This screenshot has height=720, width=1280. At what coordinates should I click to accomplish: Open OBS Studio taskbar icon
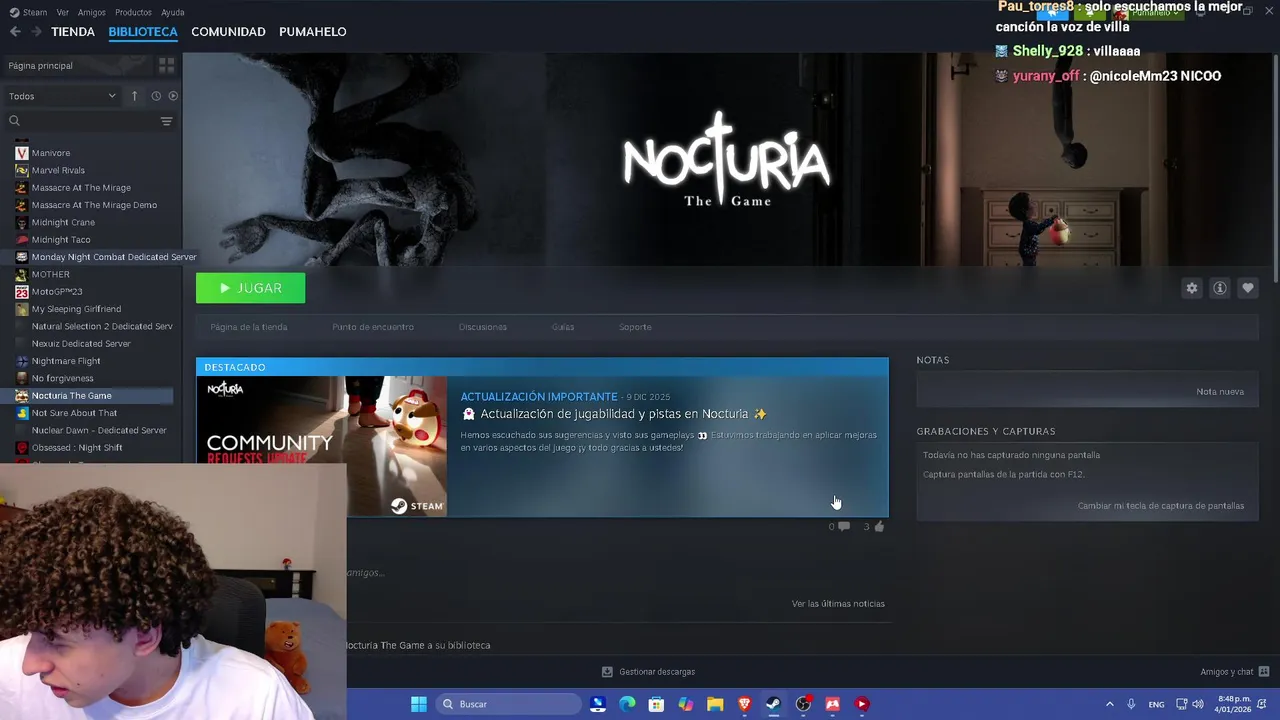[x=803, y=704]
